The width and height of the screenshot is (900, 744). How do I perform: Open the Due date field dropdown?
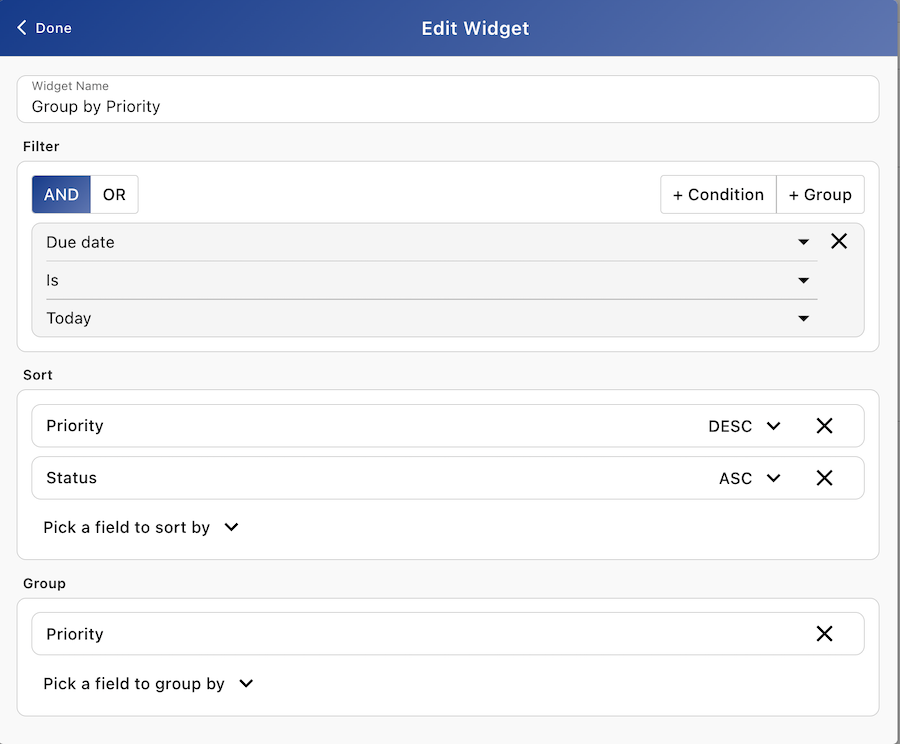click(x=803, y=242)
